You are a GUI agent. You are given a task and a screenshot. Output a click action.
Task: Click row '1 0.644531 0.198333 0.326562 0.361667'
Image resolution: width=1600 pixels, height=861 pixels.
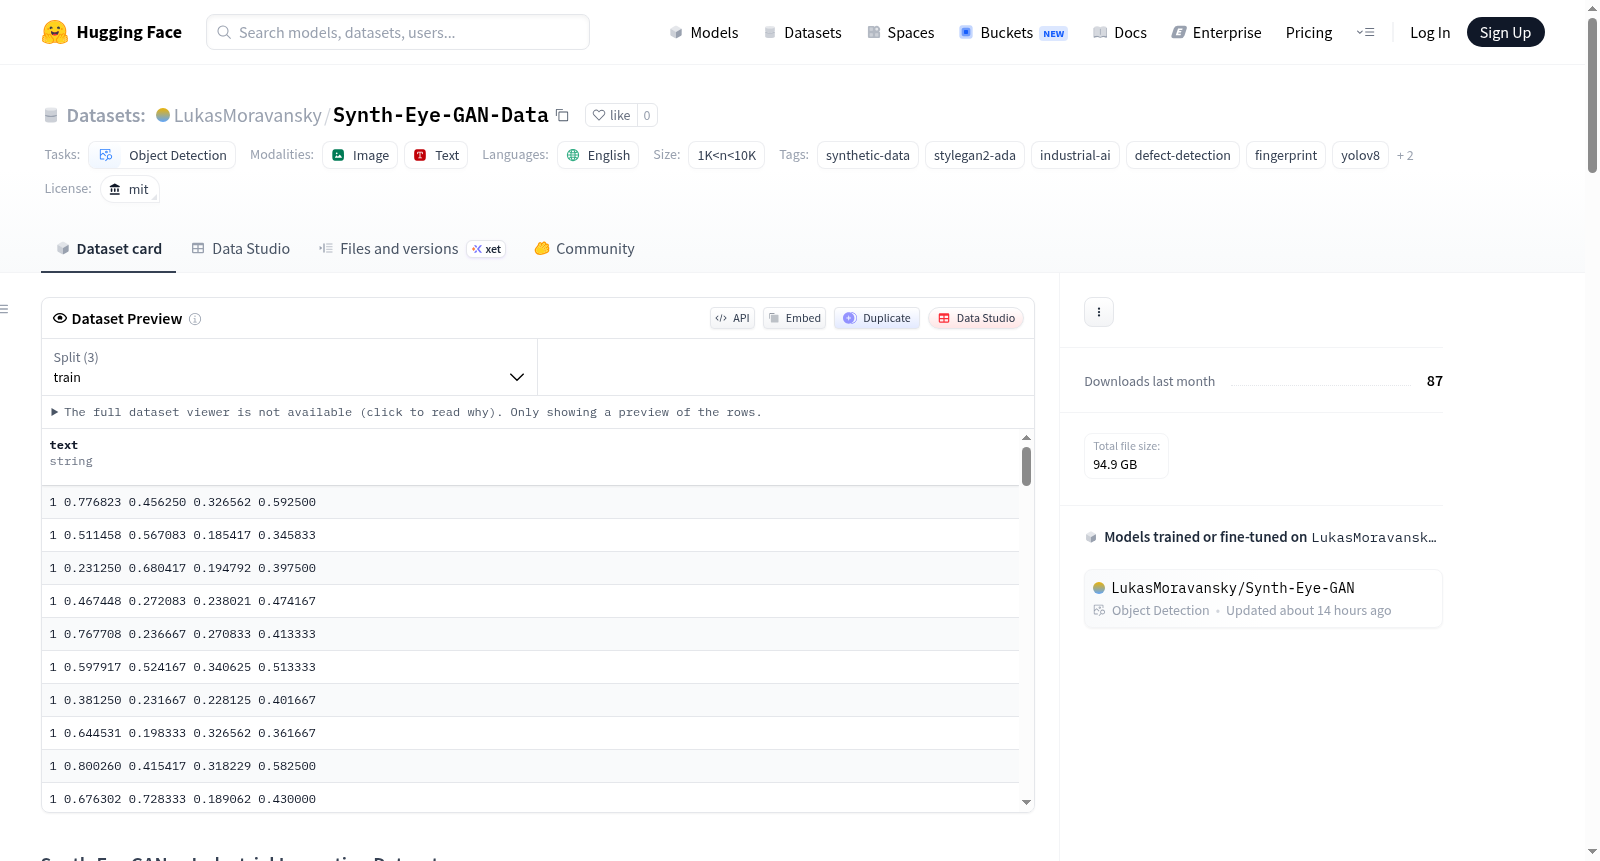tap(530, 733)
